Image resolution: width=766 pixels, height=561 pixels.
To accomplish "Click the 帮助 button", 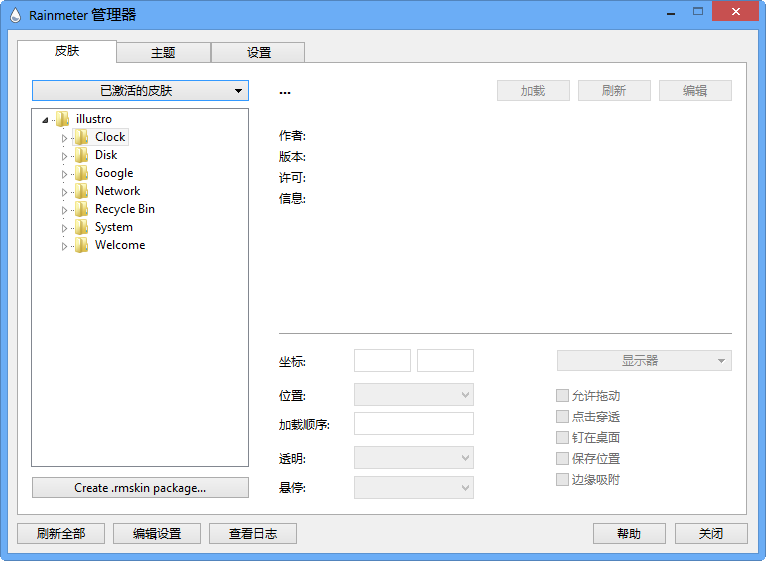I will click(x=629, y=534).
